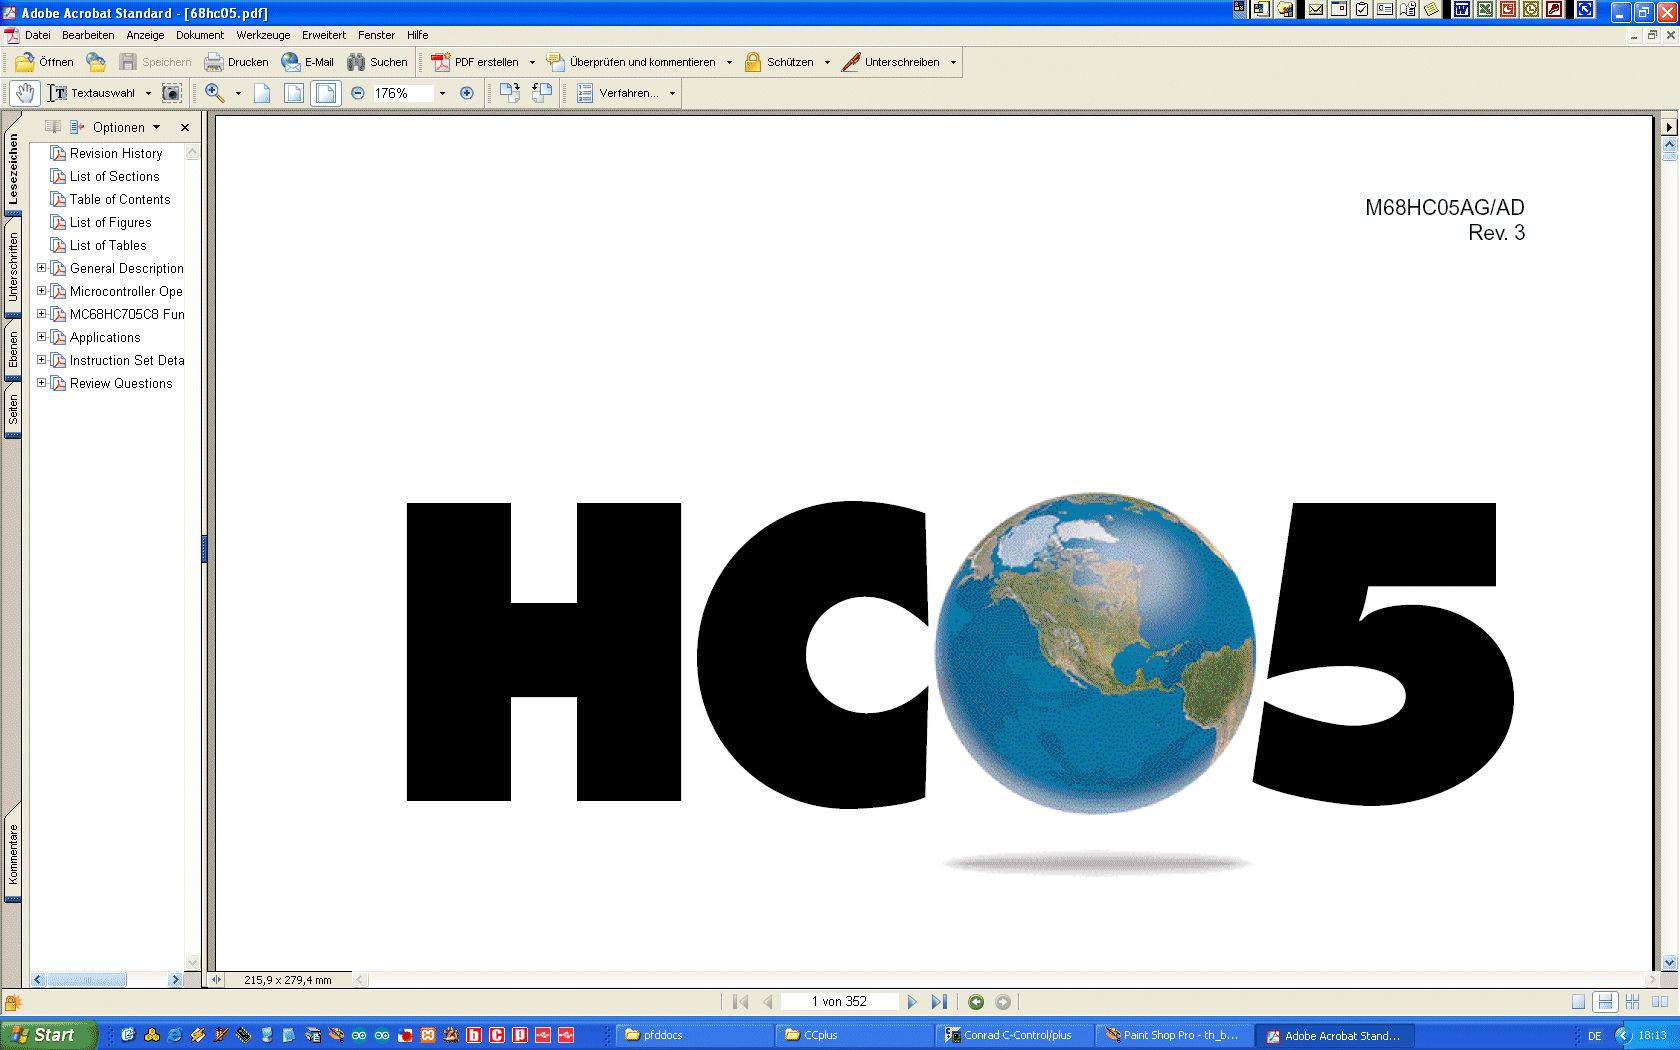Viewport: 1680px width, 1050px height.
Task: Jump to last page arrow
Action: (939, 1002)
